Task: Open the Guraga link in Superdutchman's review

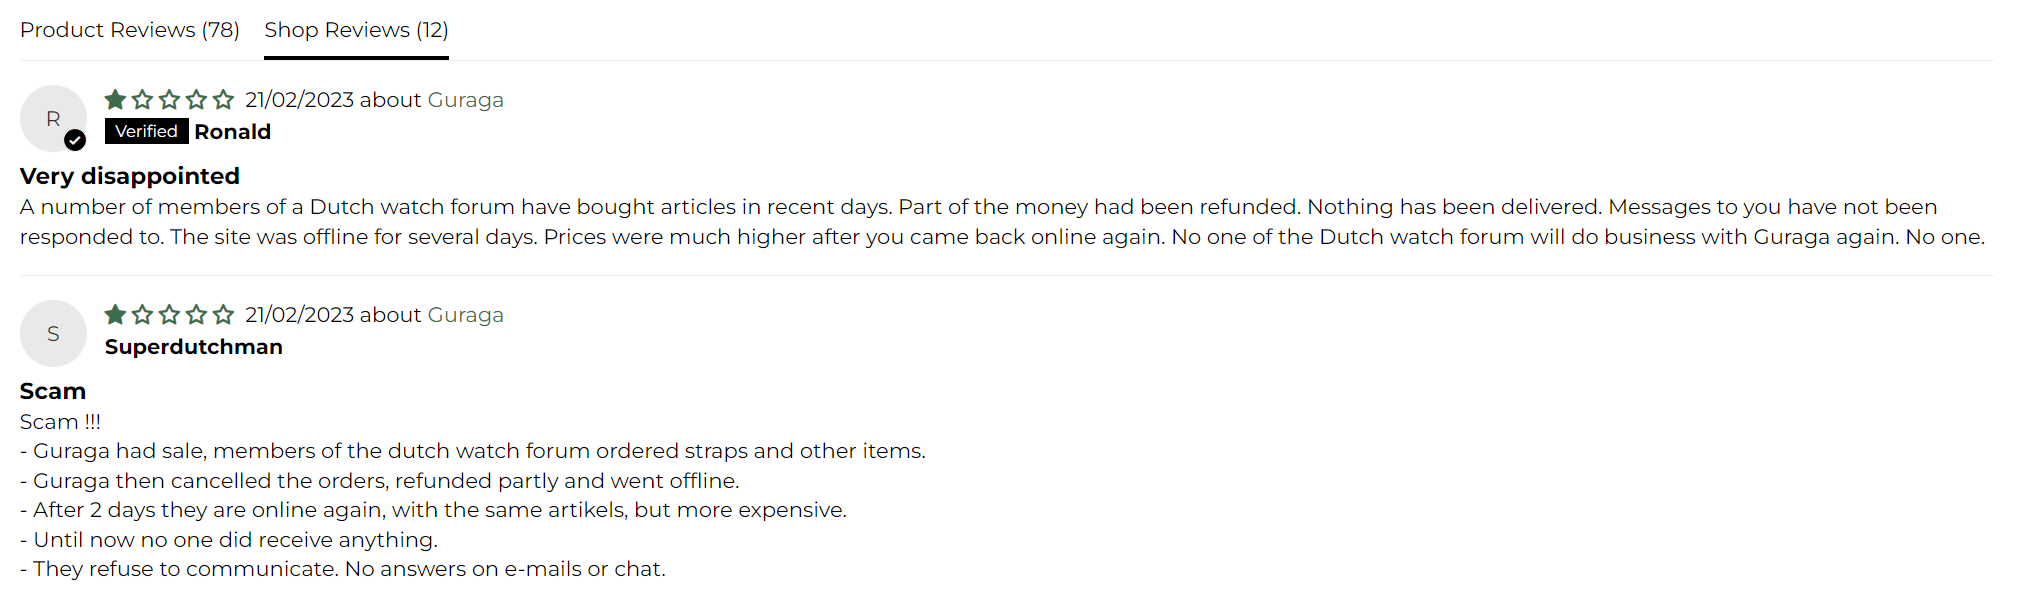Action: pos(465,315)
